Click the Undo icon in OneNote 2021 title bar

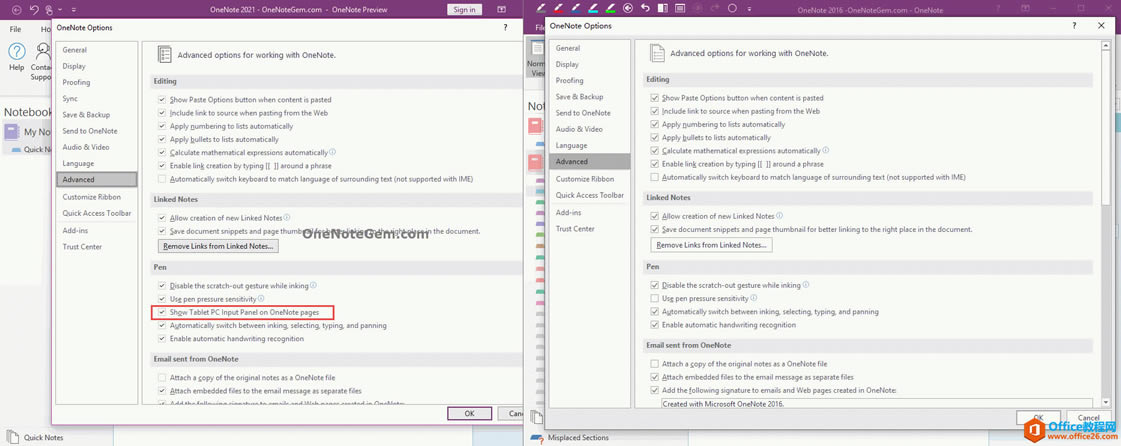pos(33,10)
